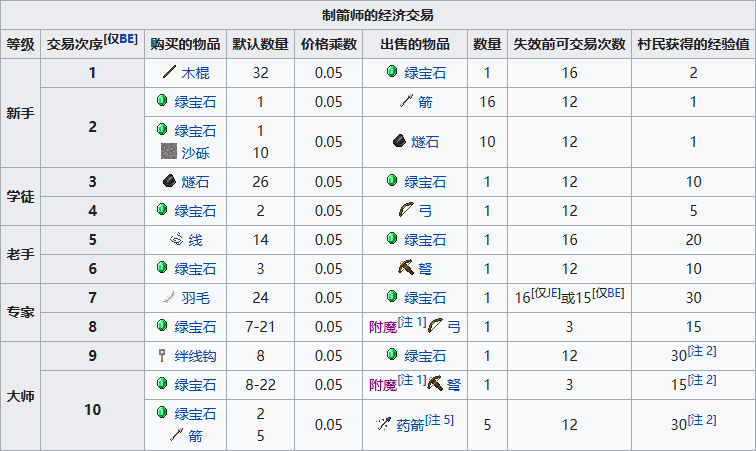Open the 木棍 item link
This screenshot has height=451, width=756.
coord(196,73)
